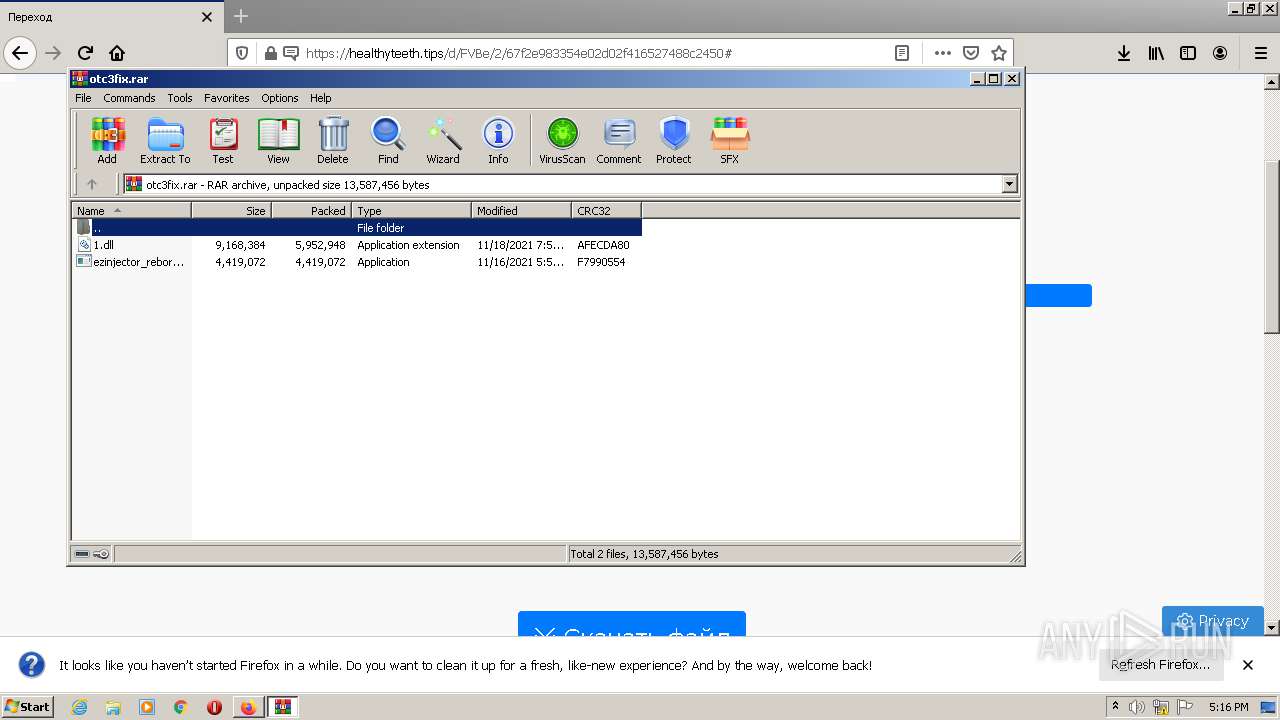
Task: Open Firefox library icon
Action: click(1156, 53)
